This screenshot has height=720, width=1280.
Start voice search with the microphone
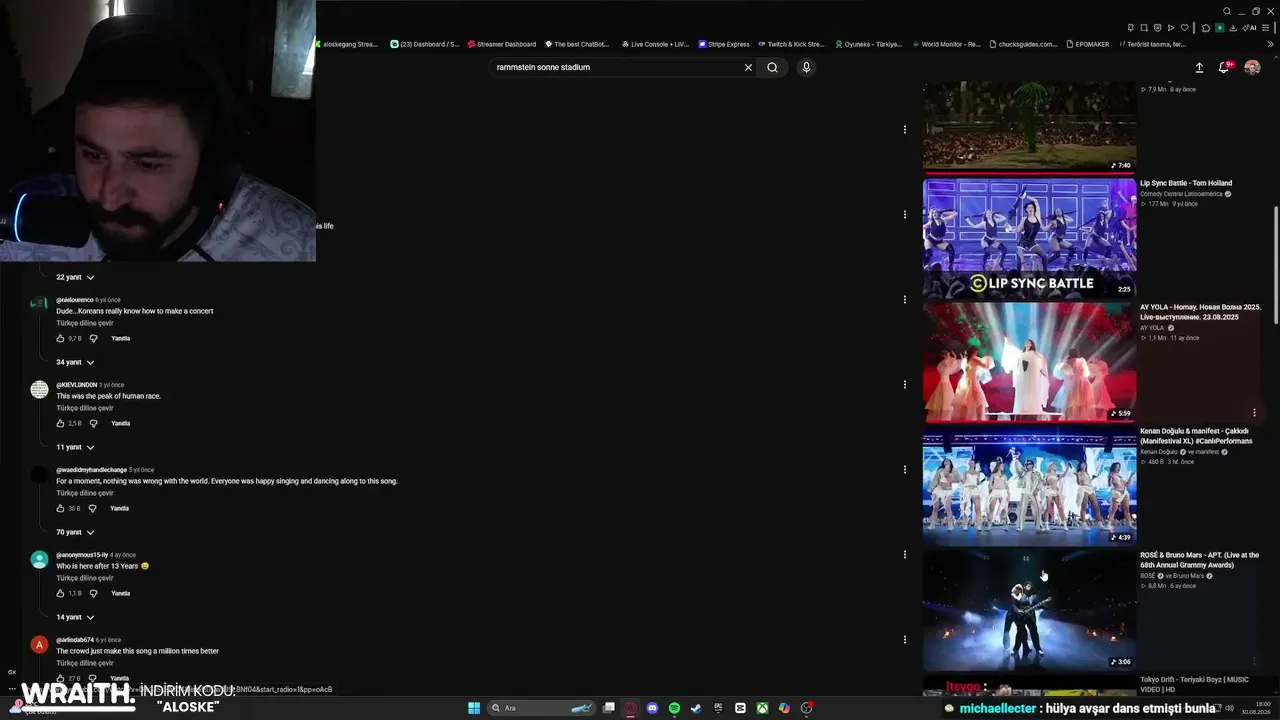click(806, 67)
